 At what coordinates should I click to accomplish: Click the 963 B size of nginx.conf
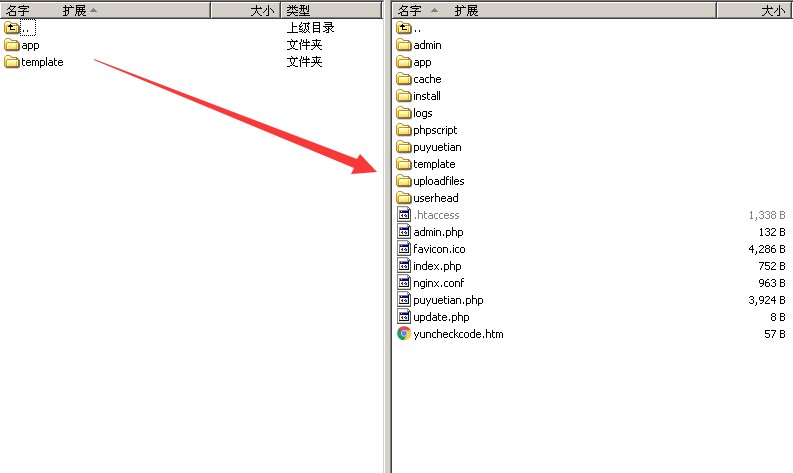772,283
